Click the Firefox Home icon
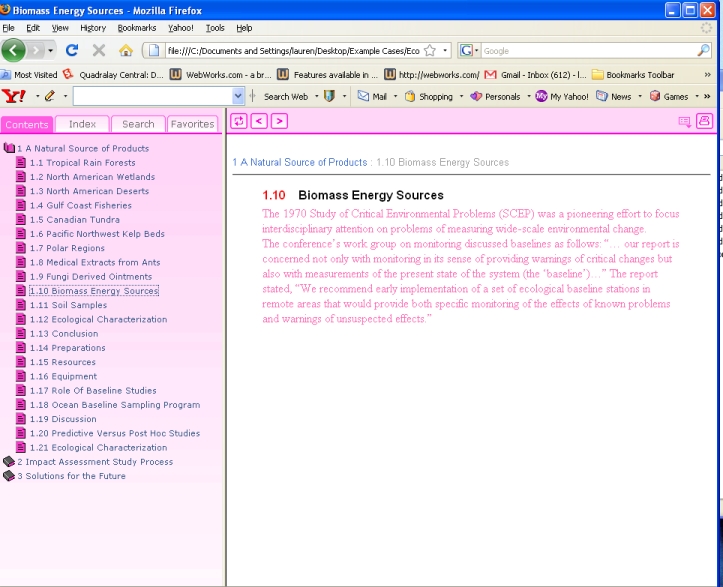The height and width of the screenshot is (587, 723). point(126,50)
